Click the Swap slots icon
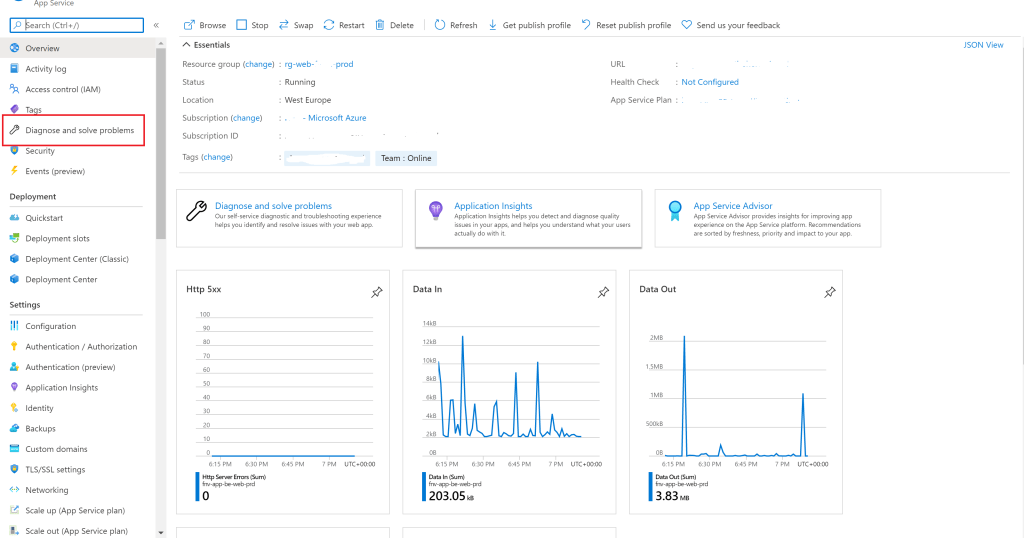Viewport: 1024px width, 538px height. coord(283,25)
